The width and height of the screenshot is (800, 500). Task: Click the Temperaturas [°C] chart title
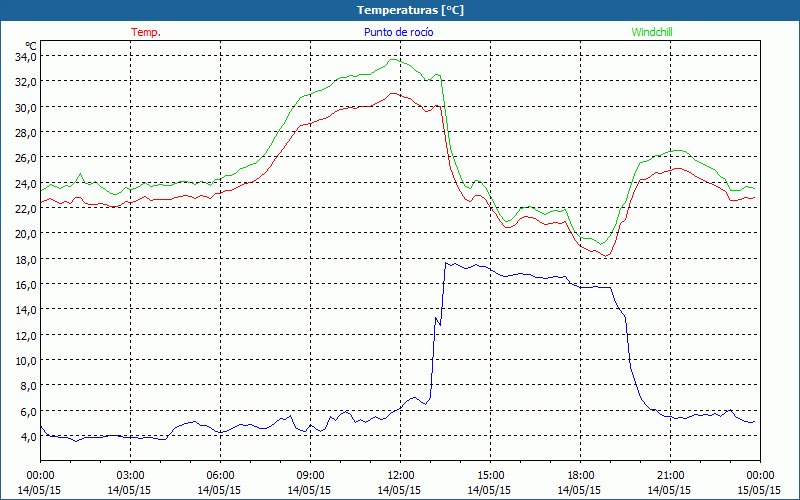coord(410,10)
